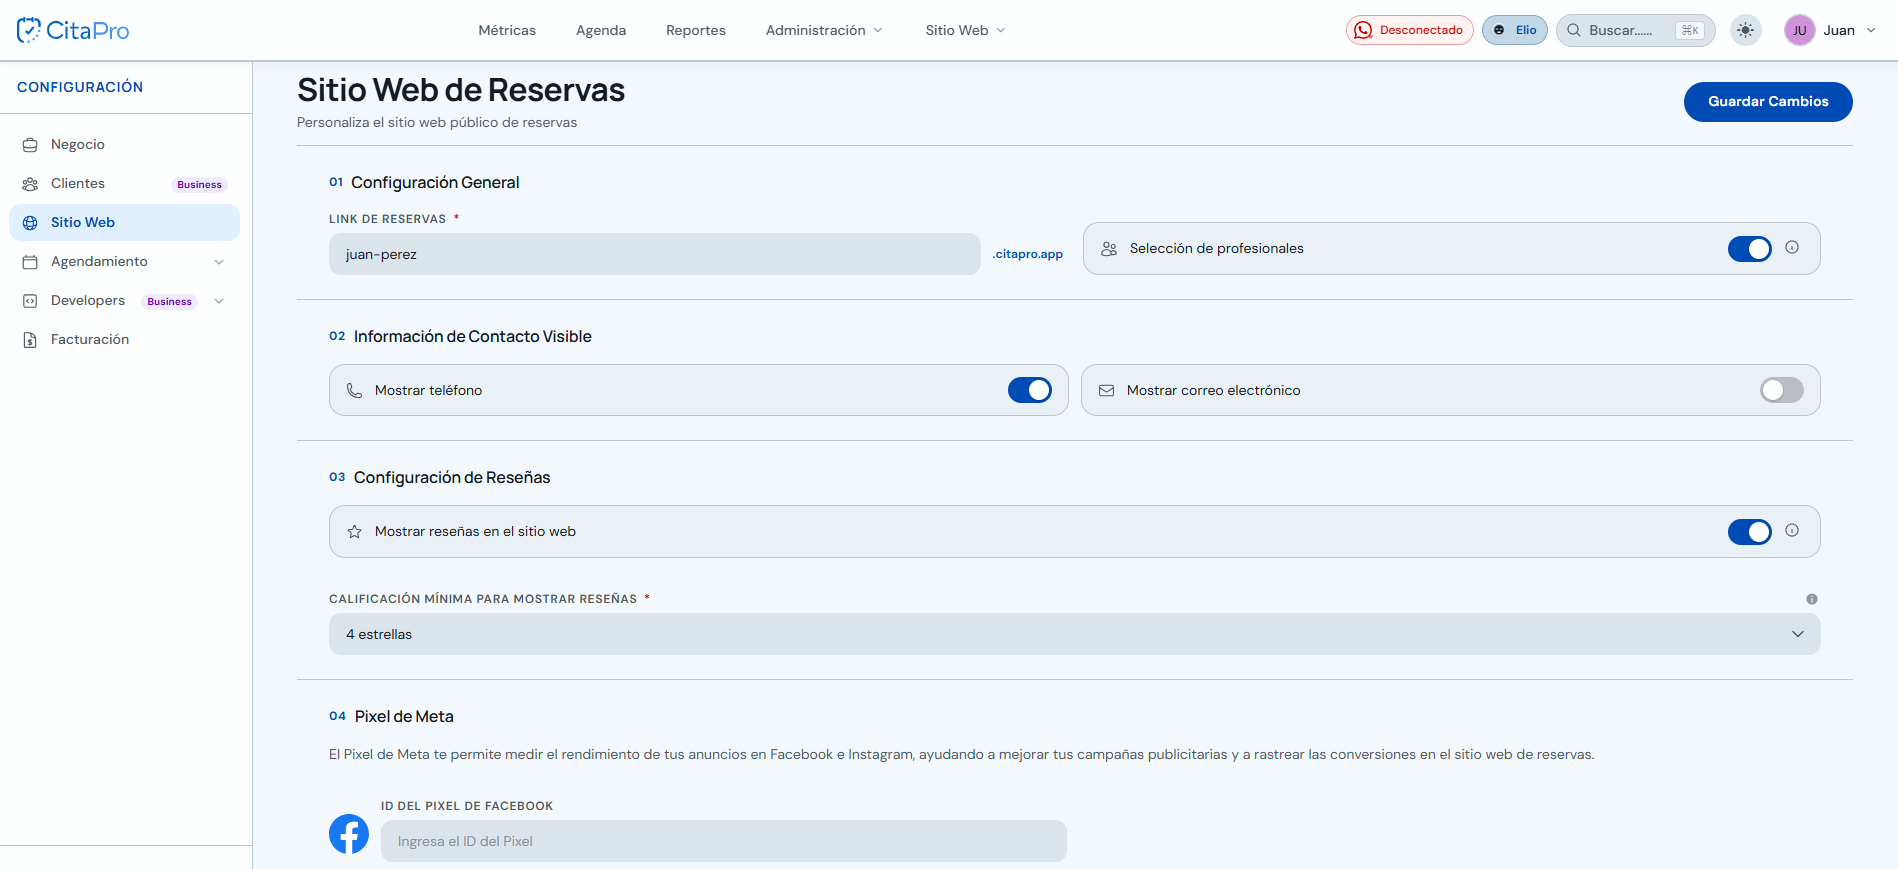Screen dimensions: 1898x869
Task: Click the Facebook Pixel ID input field
Action: [x=723, y=841]
